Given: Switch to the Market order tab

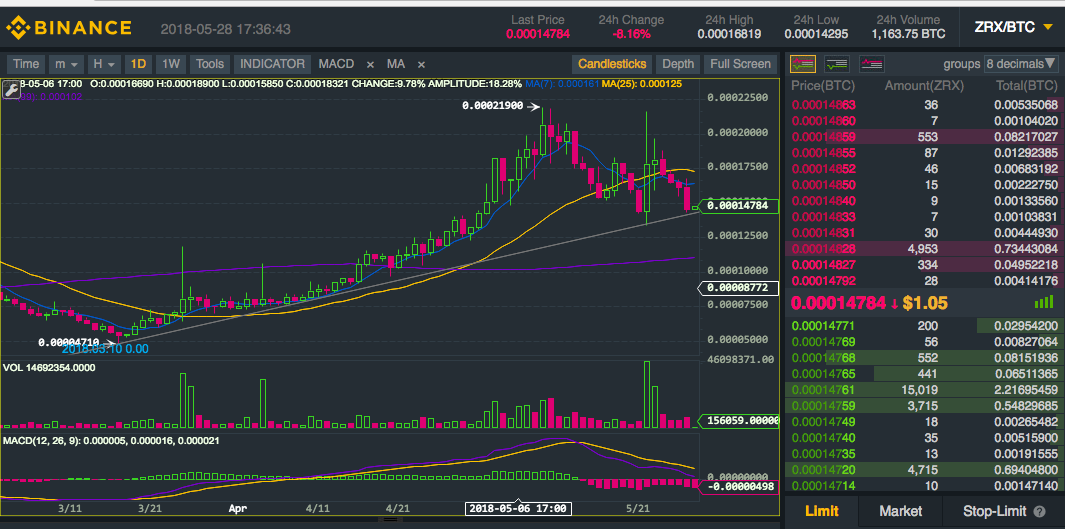Looking at the screenshot, I should click(901, 511).
